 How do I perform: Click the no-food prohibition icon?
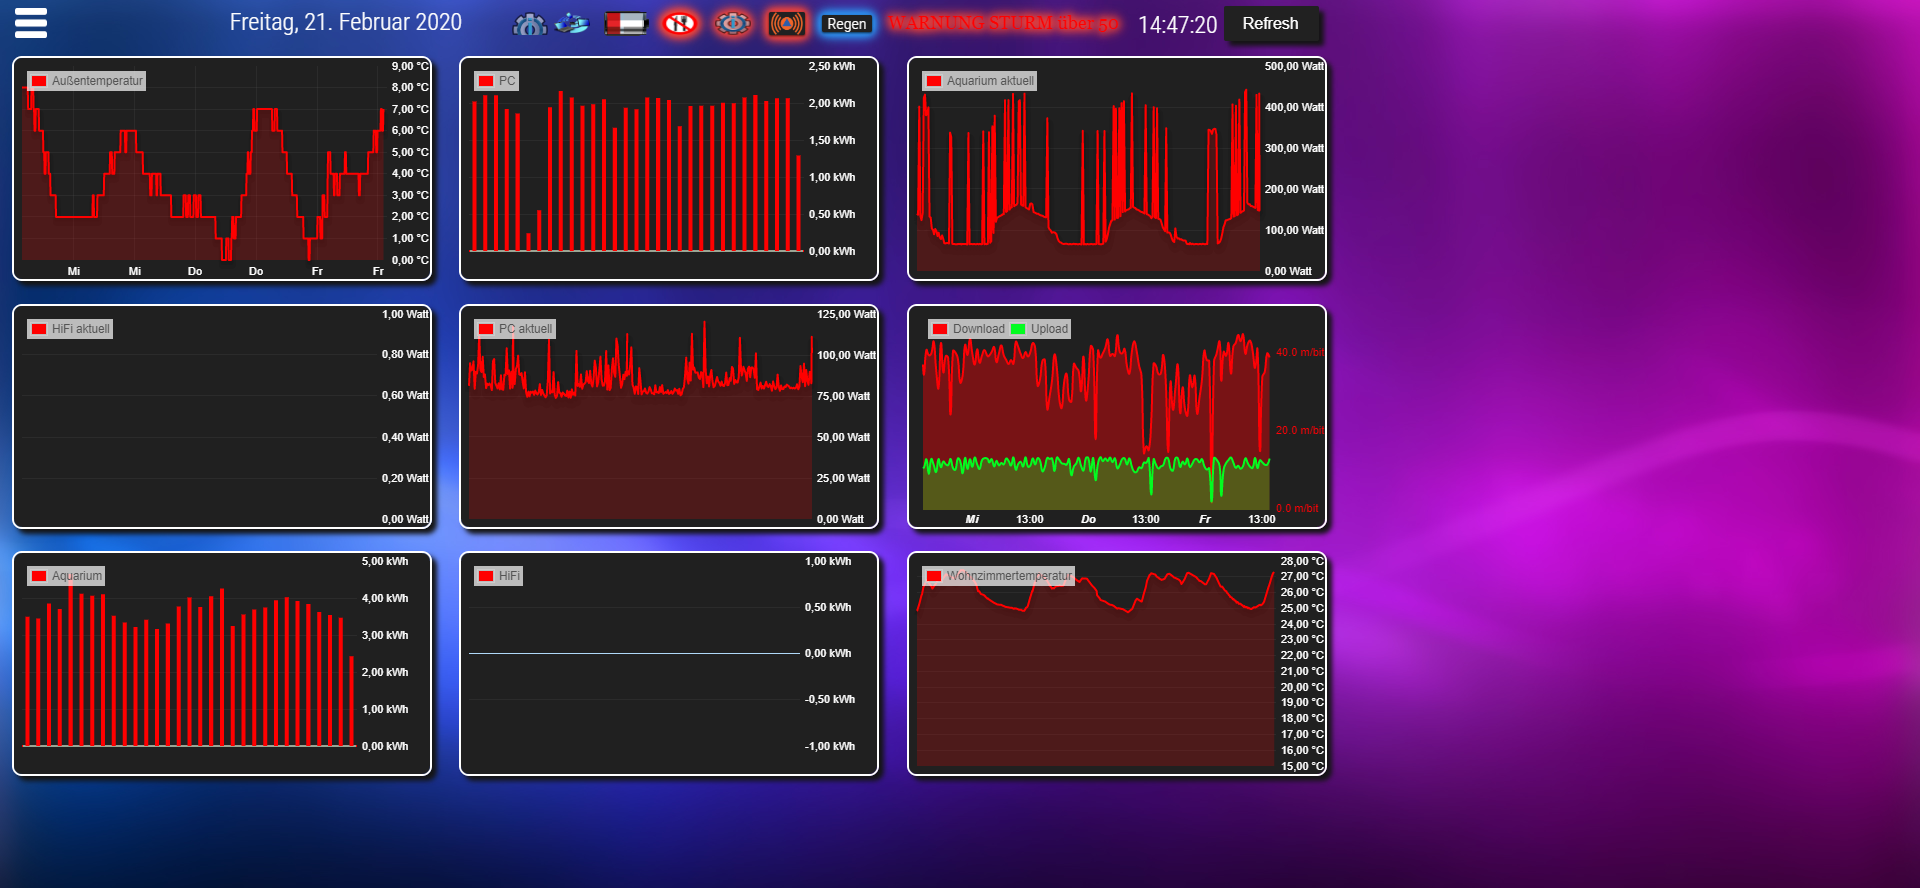[x=680, y=24]
